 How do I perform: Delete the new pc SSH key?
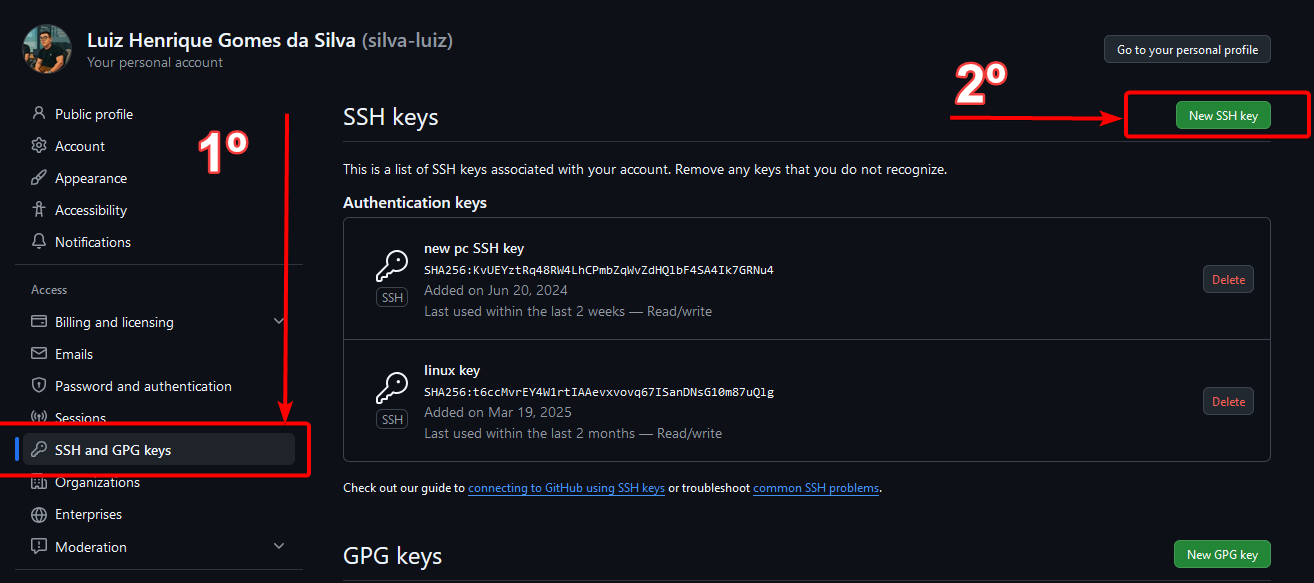(1228, 280)
